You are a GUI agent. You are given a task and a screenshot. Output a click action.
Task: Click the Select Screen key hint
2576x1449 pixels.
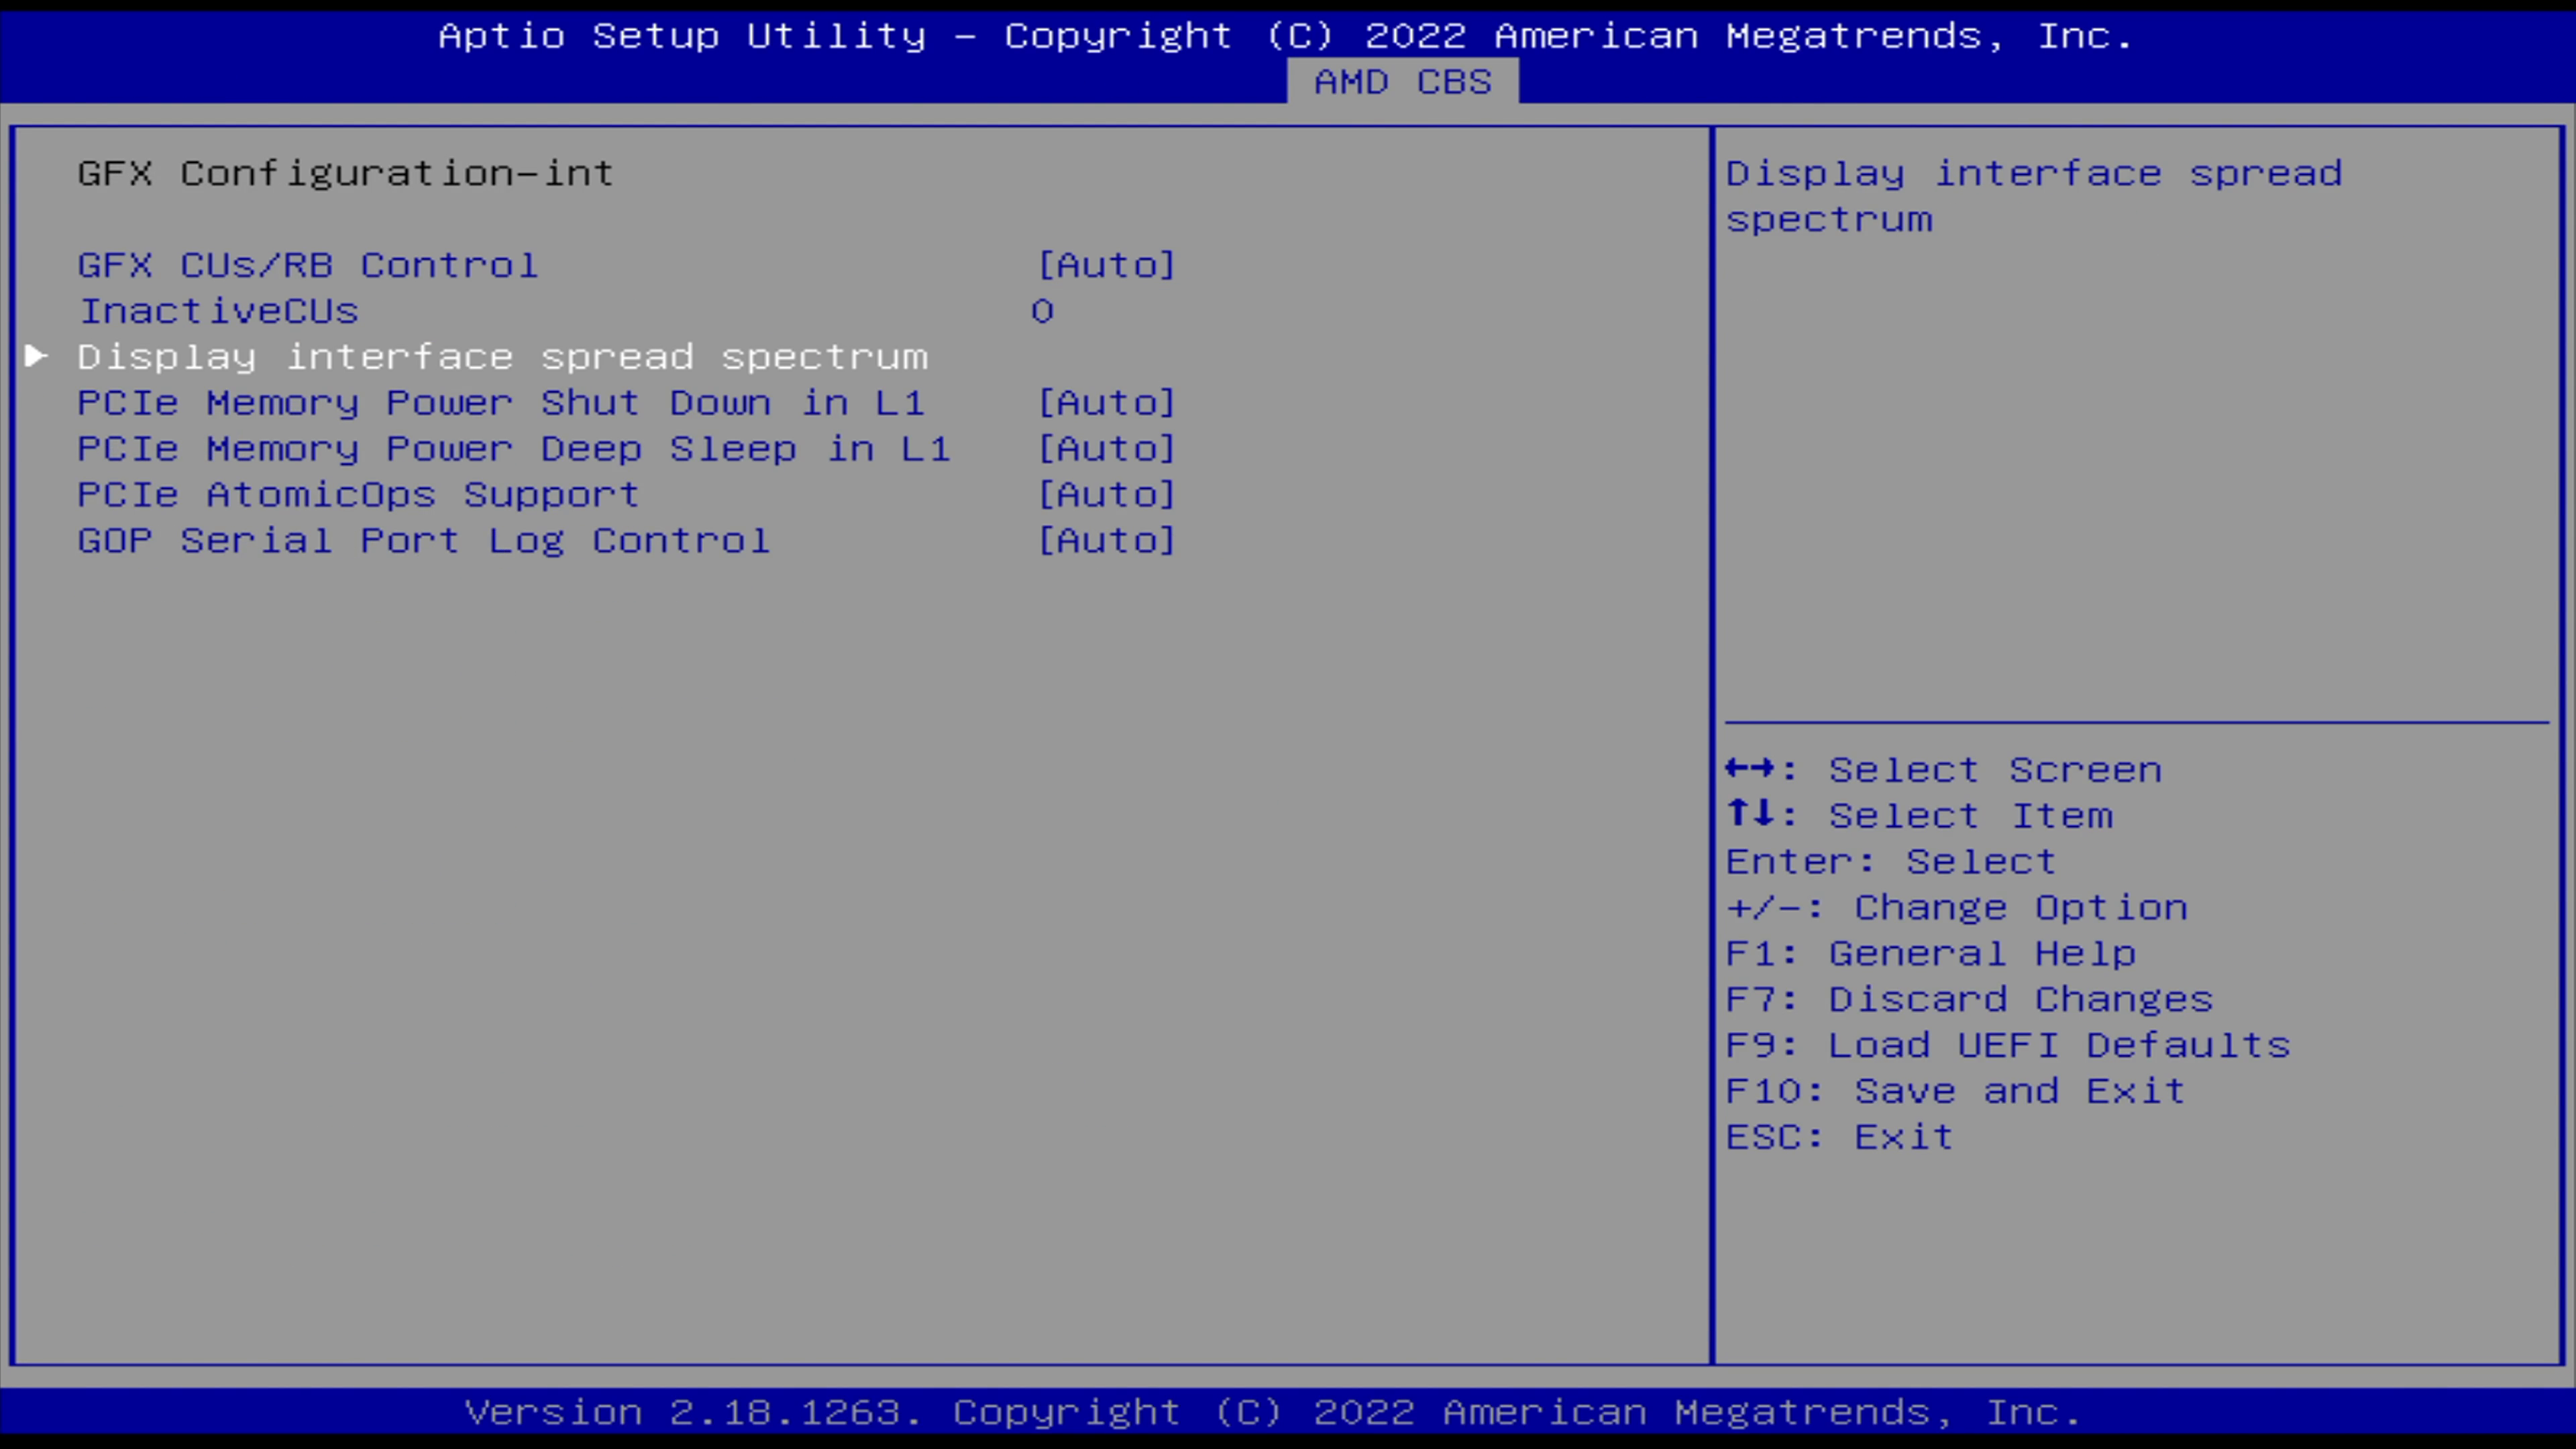[x=1944, y=770]
